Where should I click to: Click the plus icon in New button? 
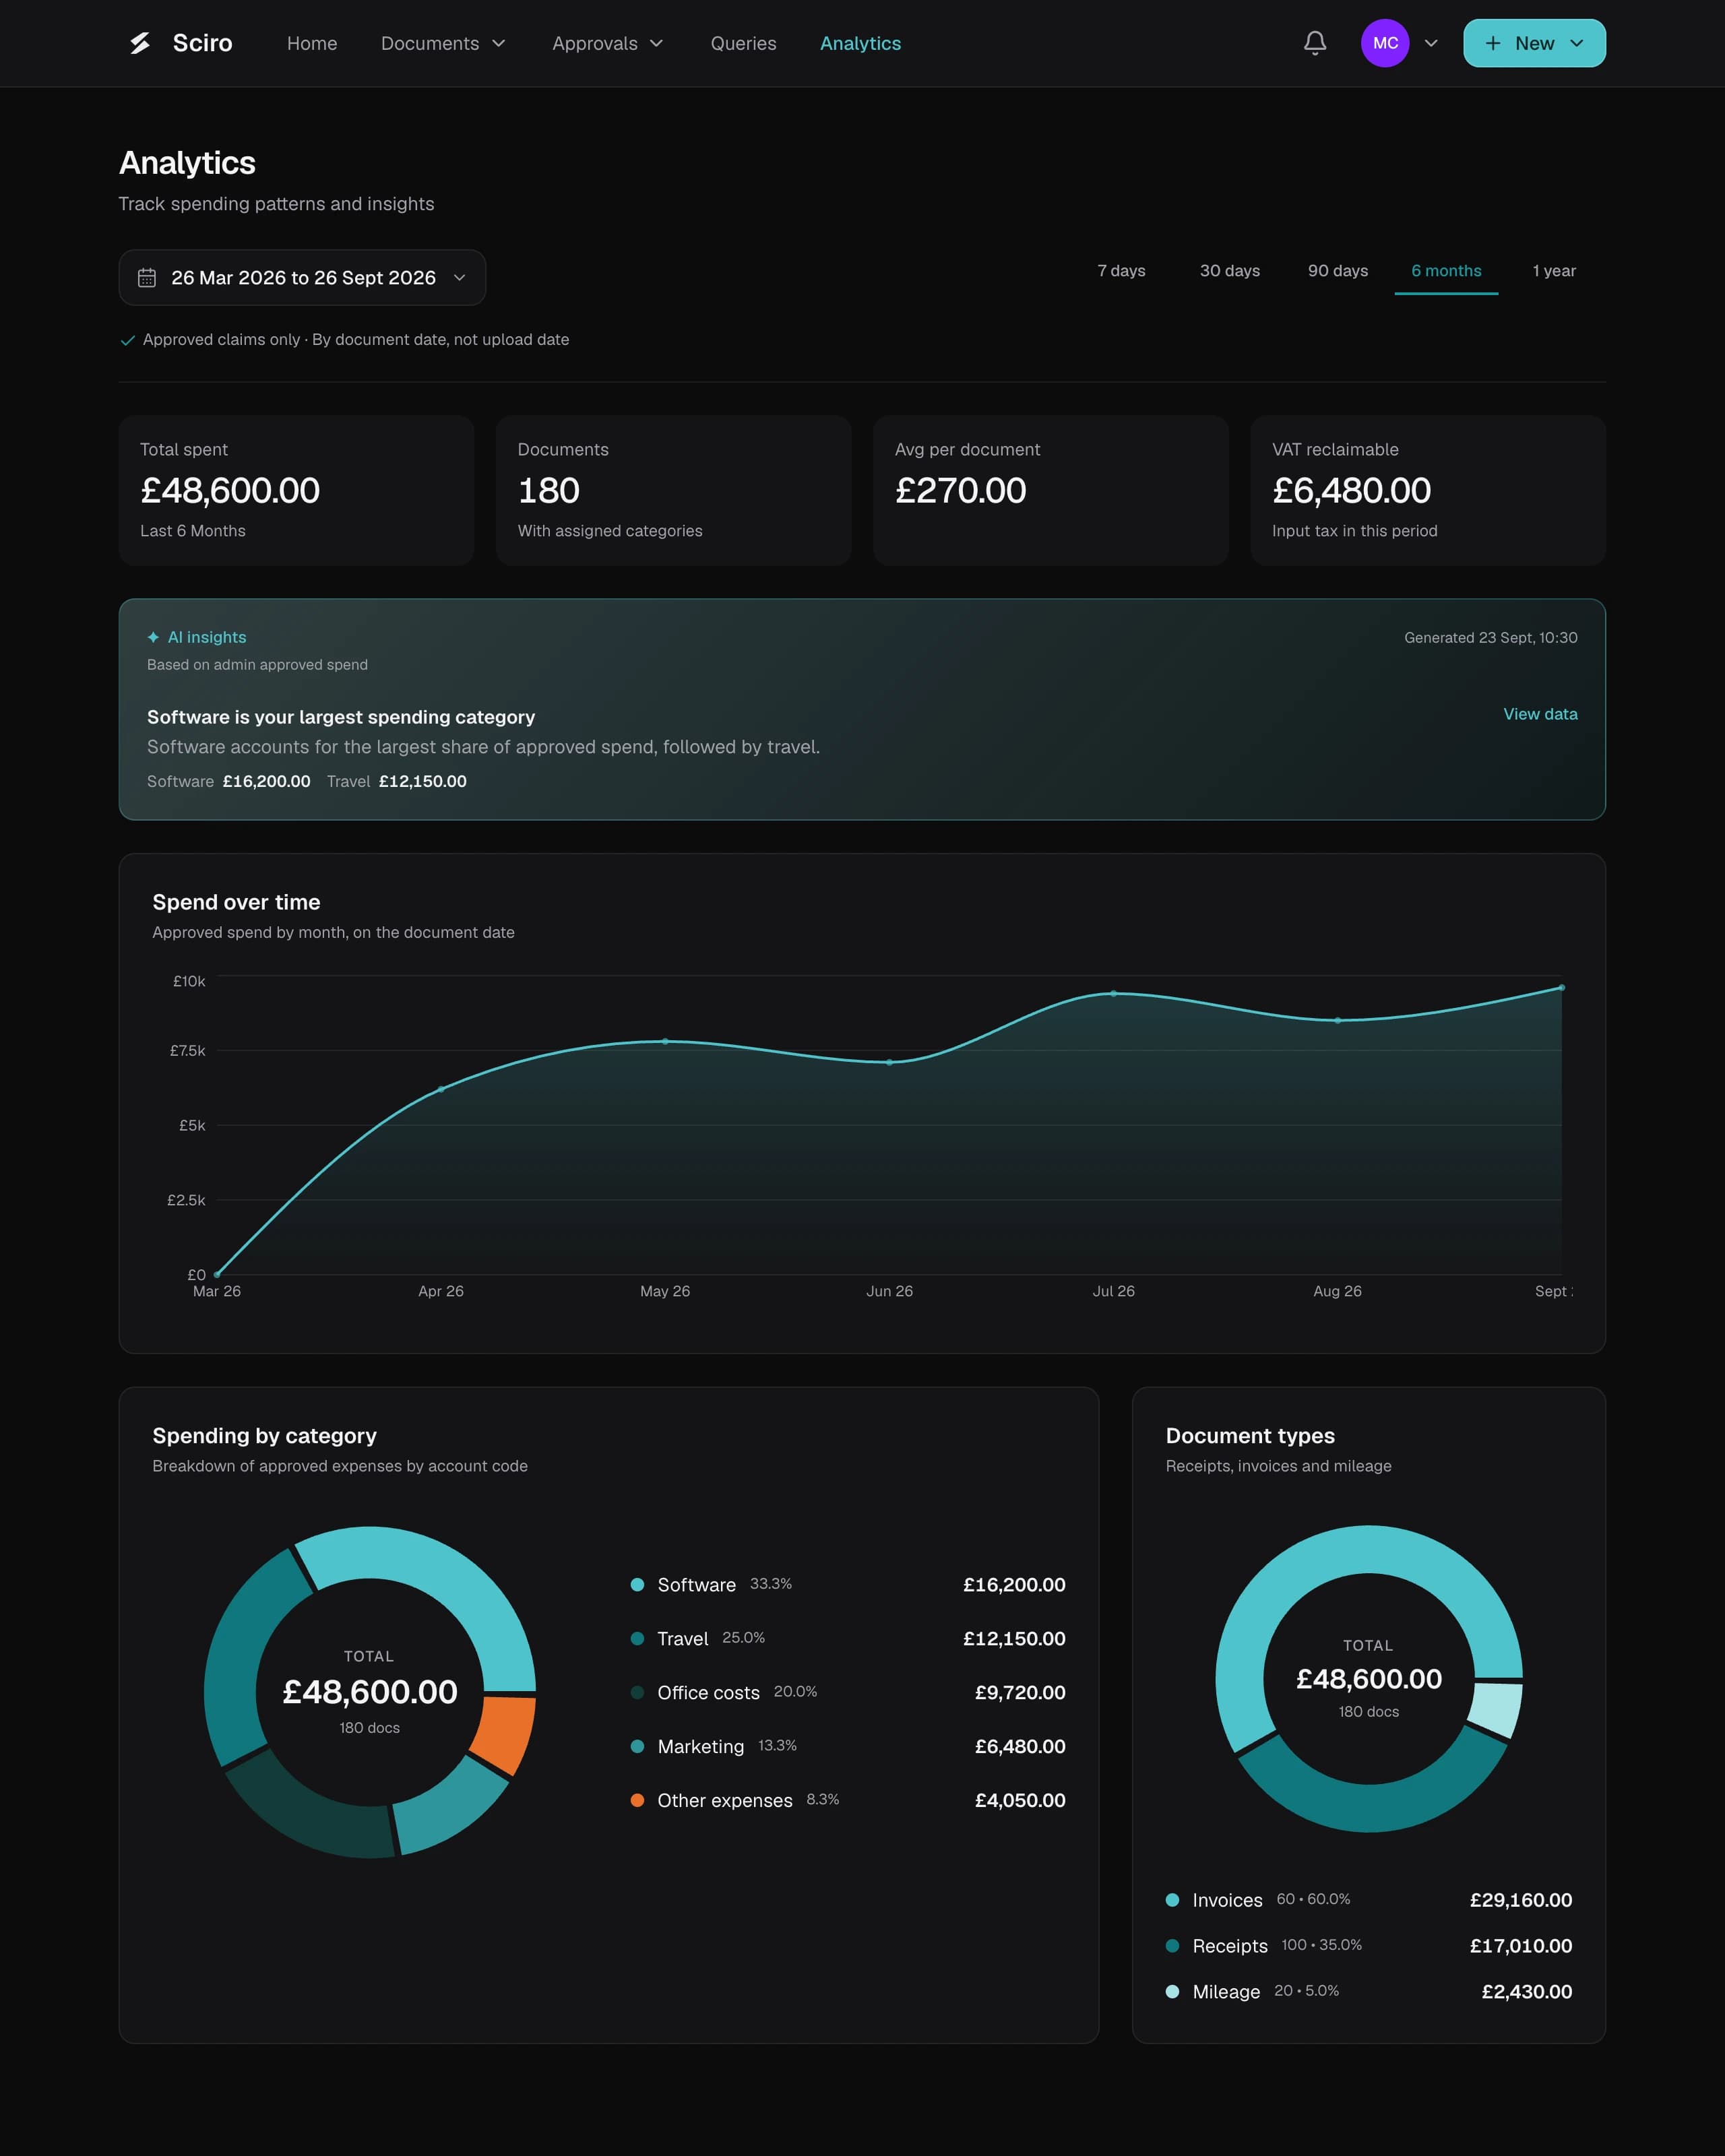1493,43
